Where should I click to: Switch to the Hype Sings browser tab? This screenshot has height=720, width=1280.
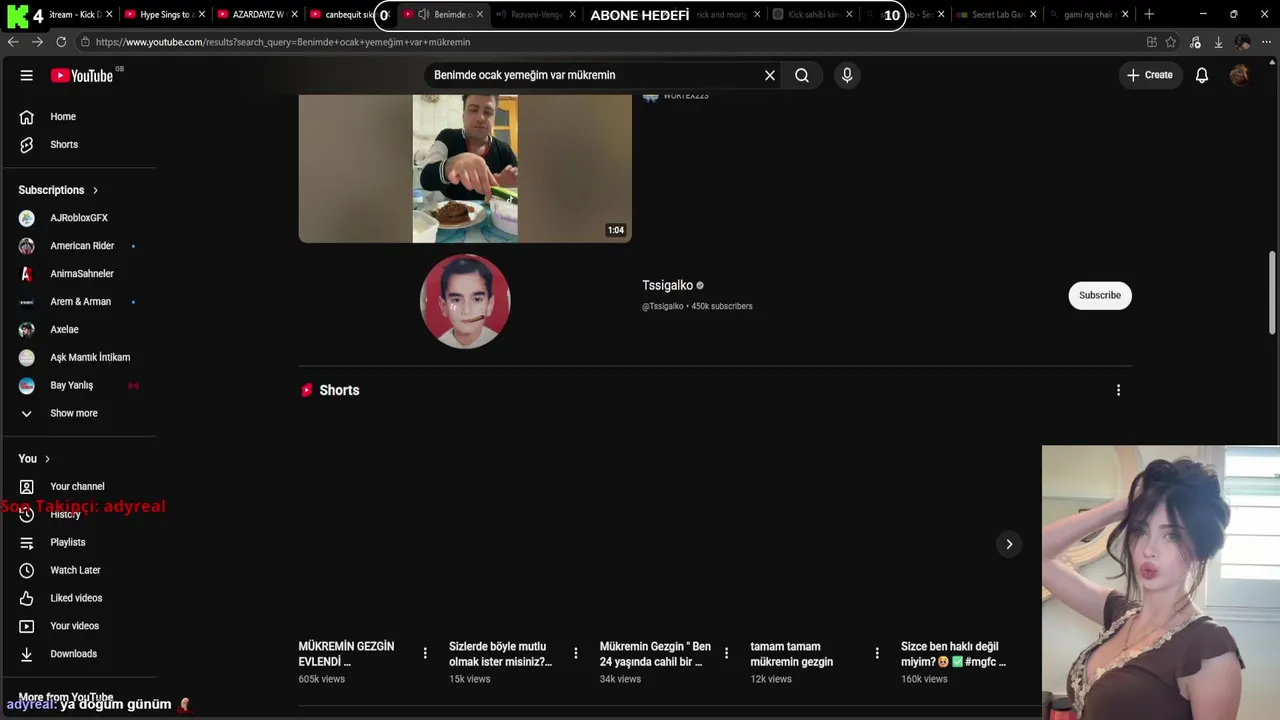tap(165, 14)
